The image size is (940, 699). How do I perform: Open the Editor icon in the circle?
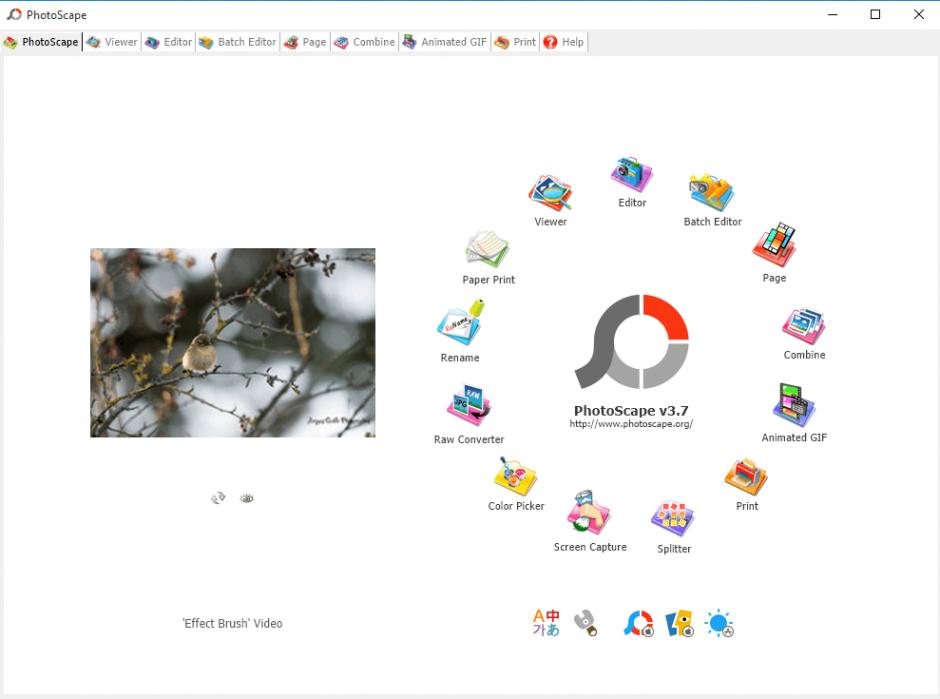(632, 176)
